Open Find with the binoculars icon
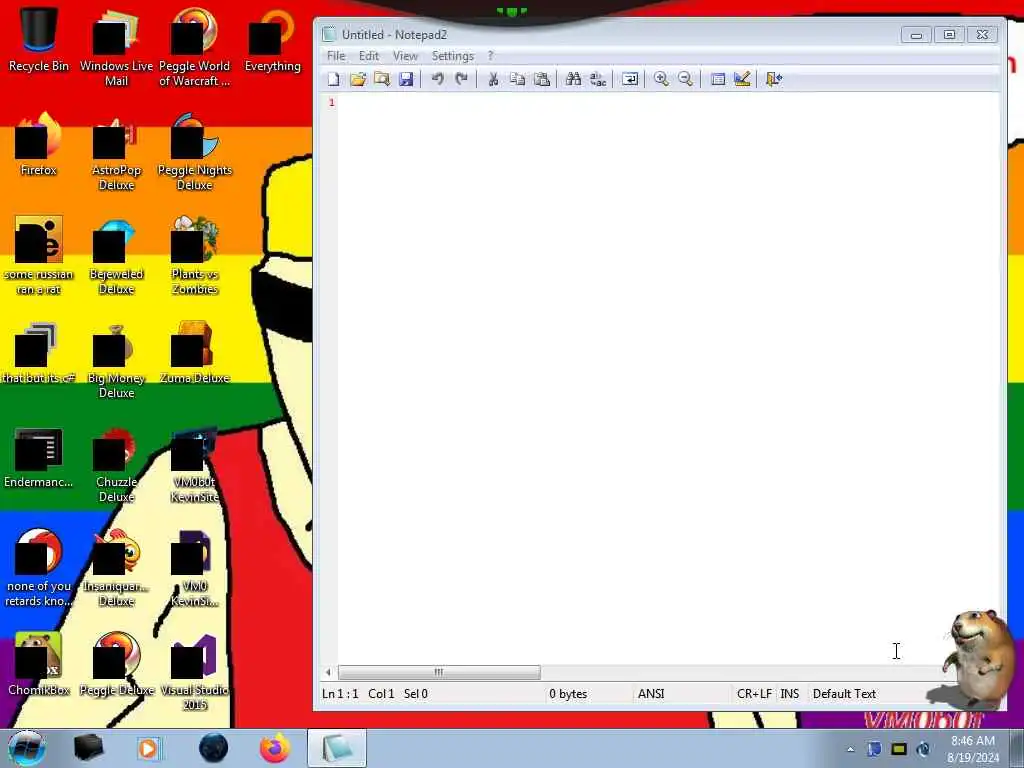Viewport: 1024px width, 768px height. coord(573,79)
